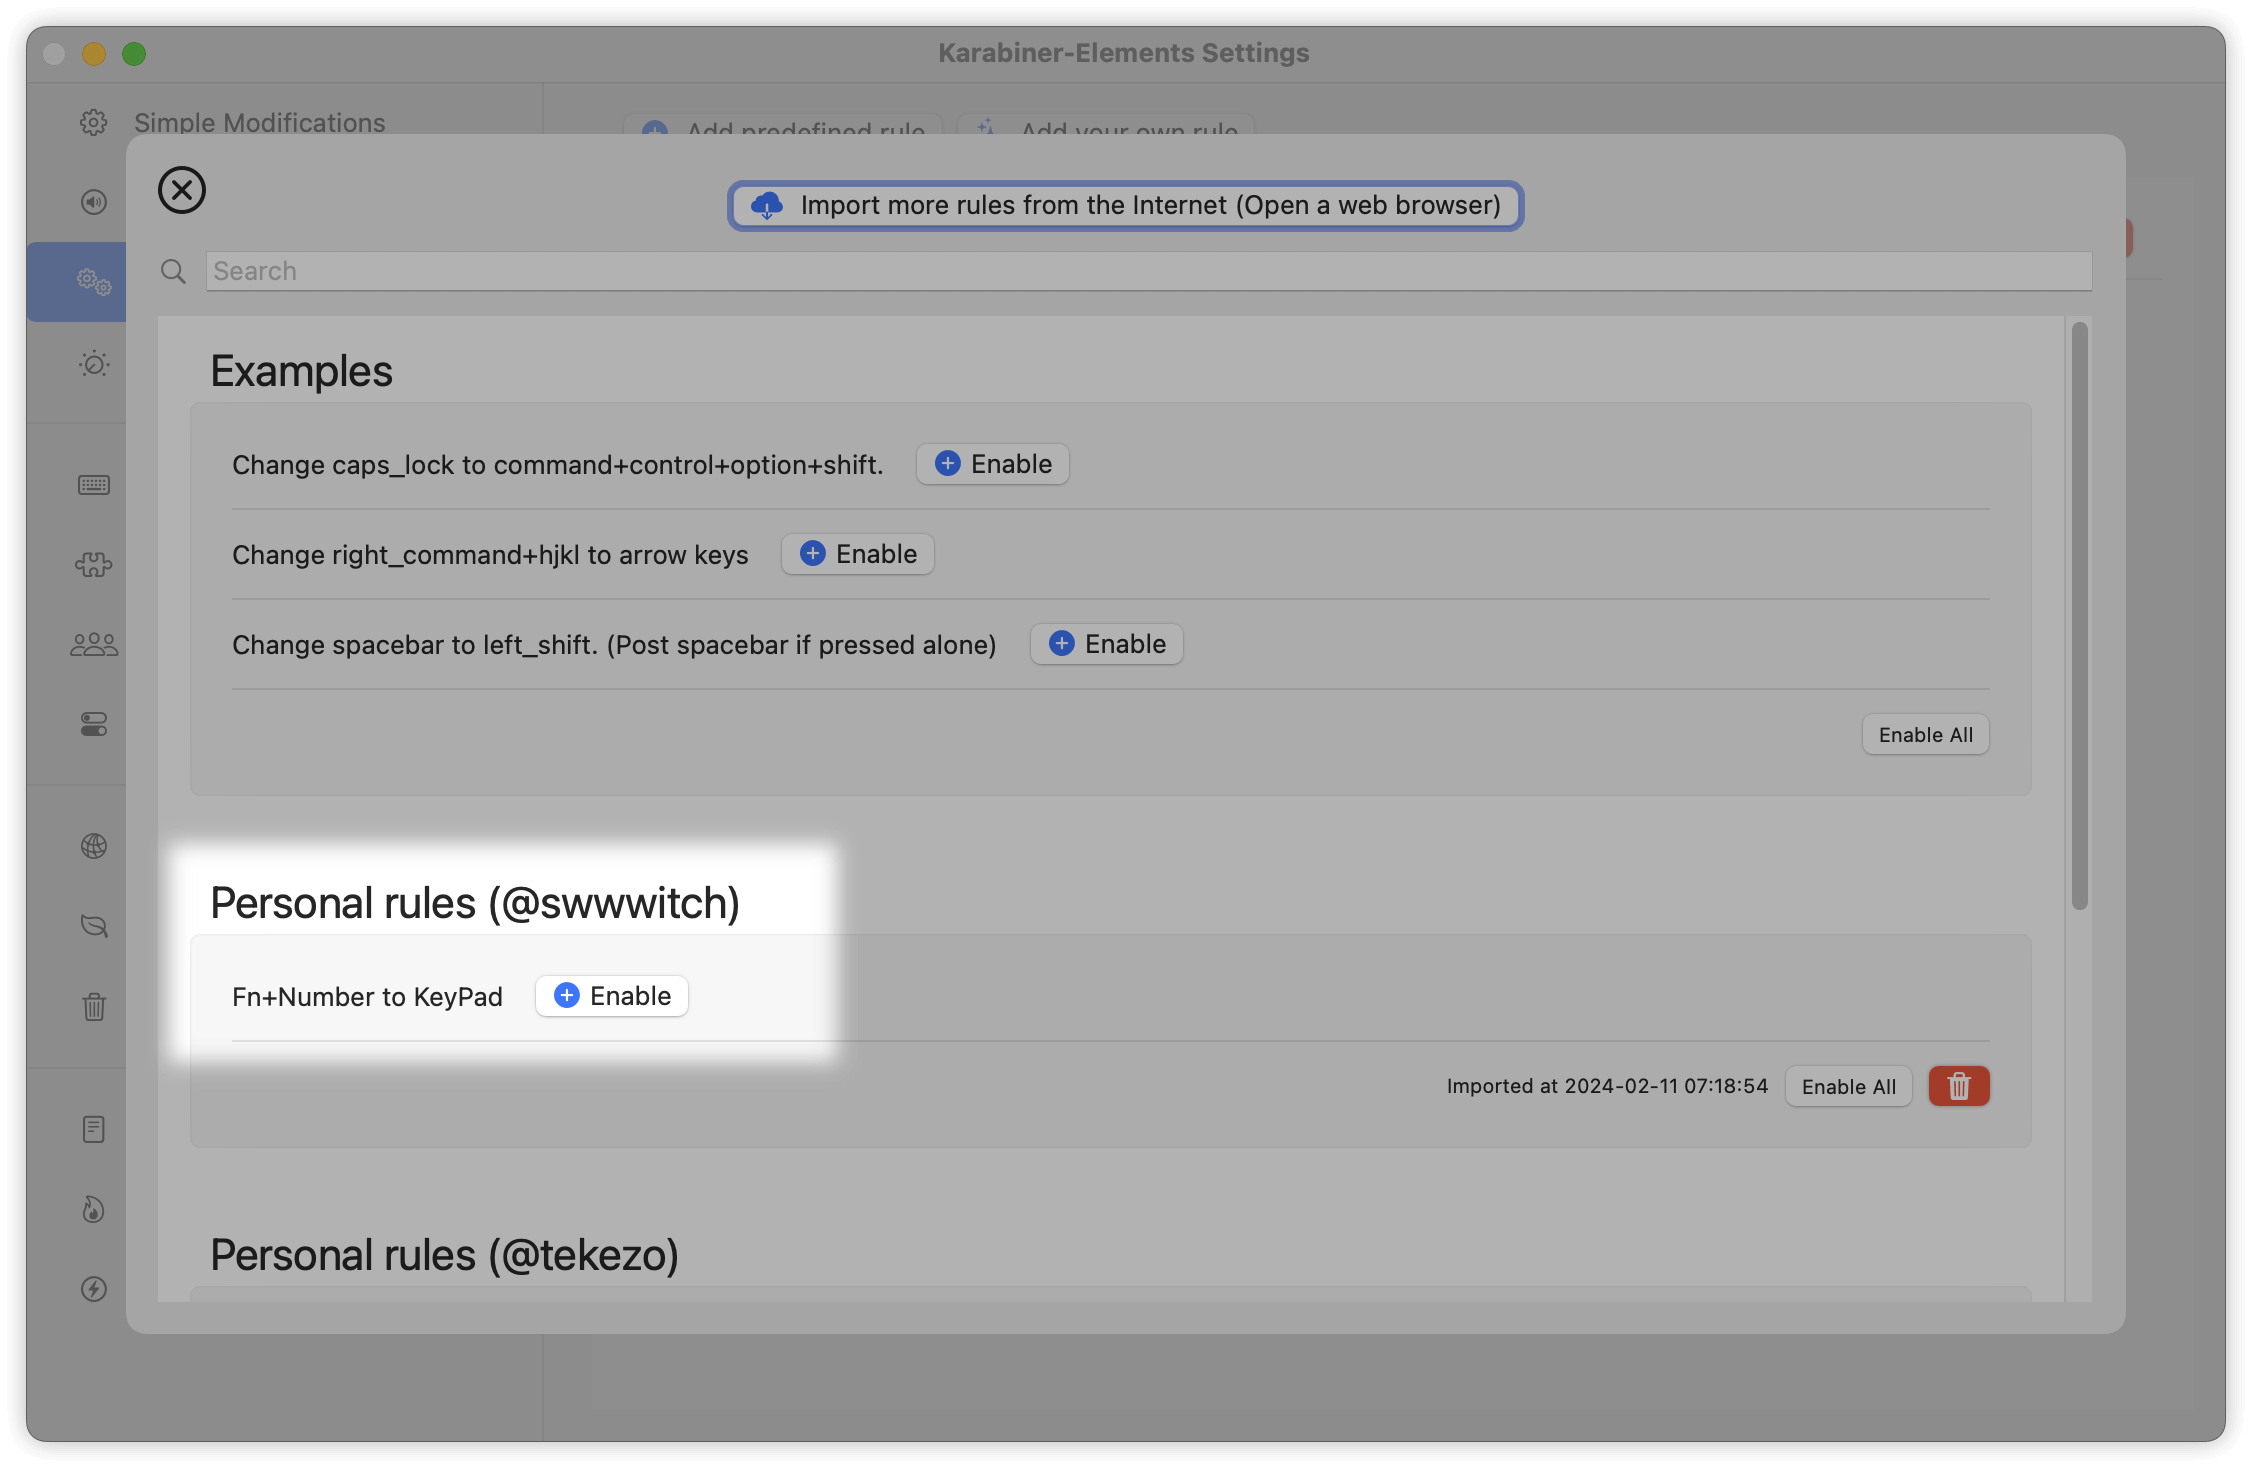This screenshot has width=2253, height=1469.
Task: Open Virtual Keyboard puzzle-piece sidebar icon
Action: (x=94, y=565)
